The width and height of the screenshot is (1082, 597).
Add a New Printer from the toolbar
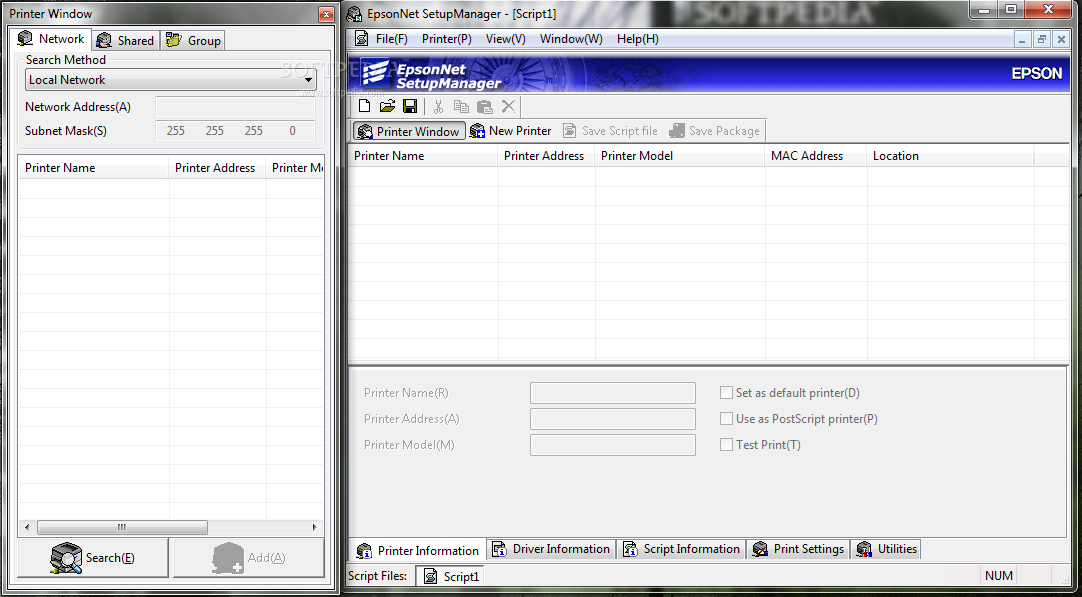511,131
